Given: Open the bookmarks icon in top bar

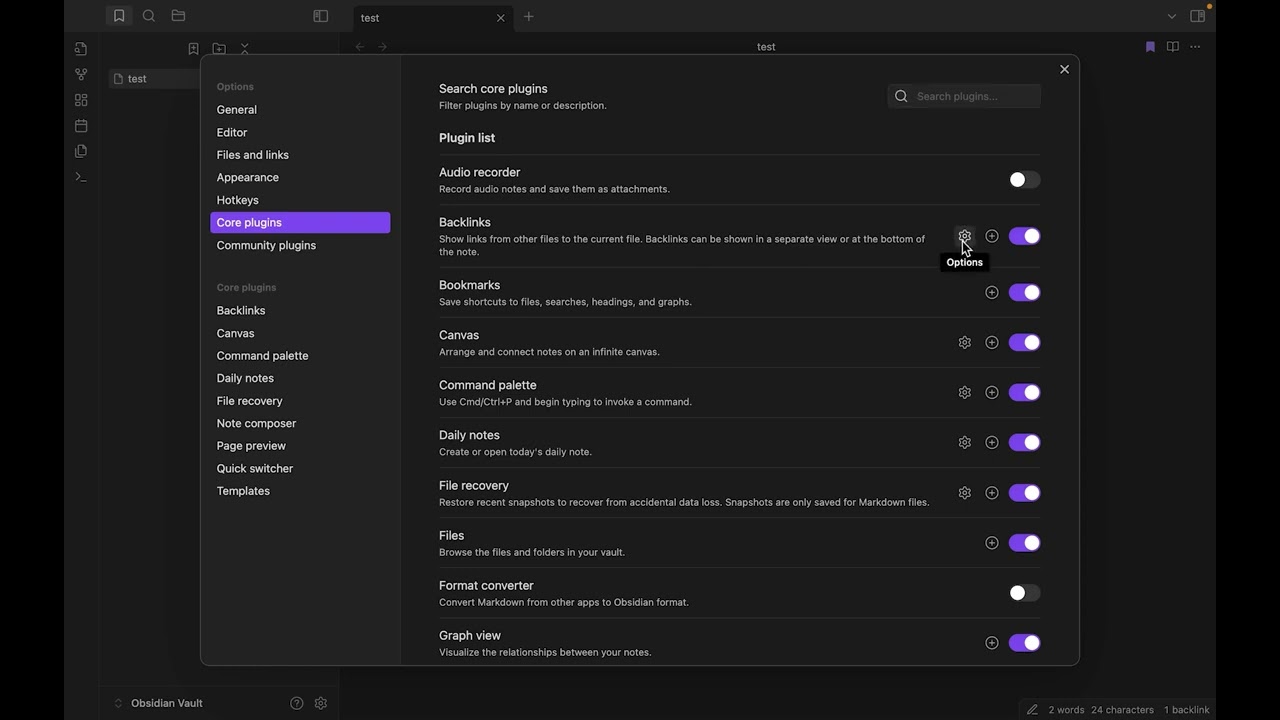Looking at the screenshot, I should [119, 16].
